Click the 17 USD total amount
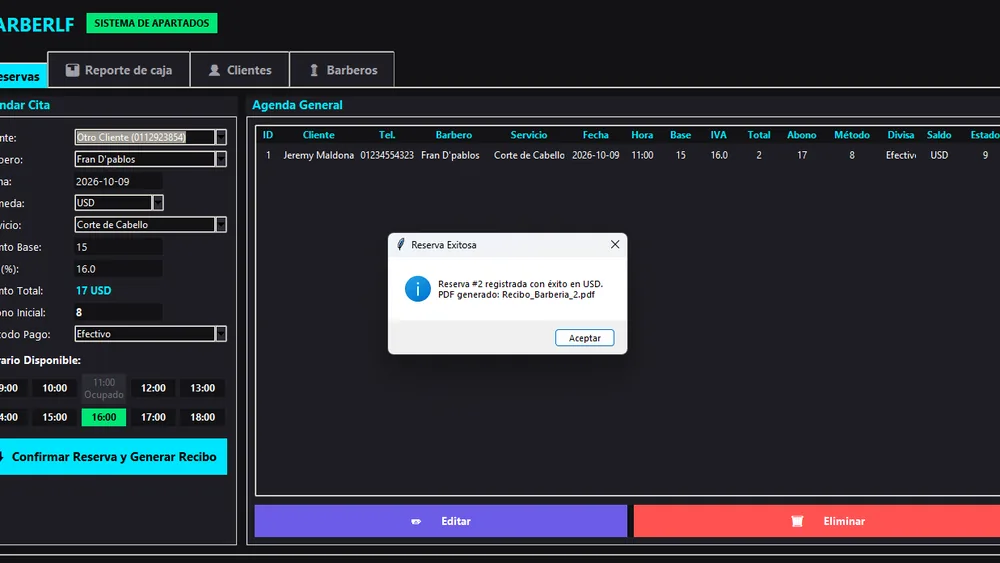1000x563 pixels. [94, 291]
